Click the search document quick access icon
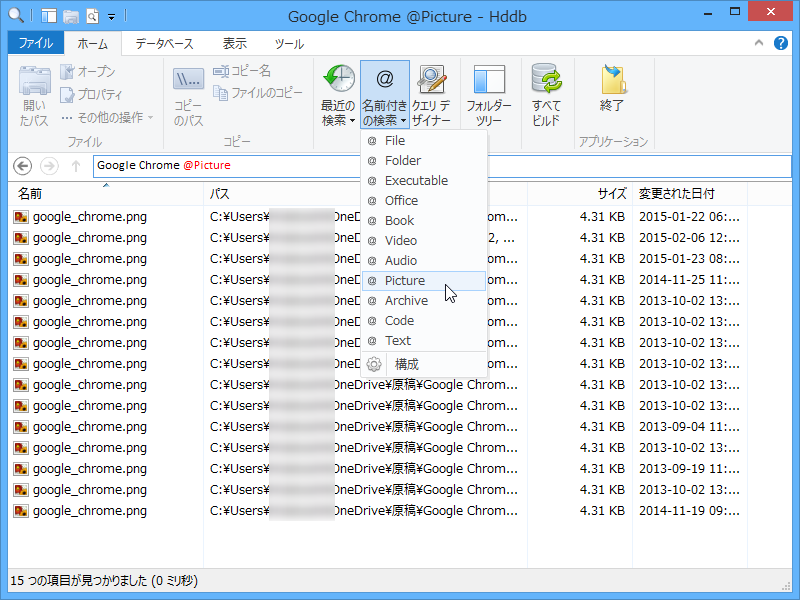 coord(92,16)
